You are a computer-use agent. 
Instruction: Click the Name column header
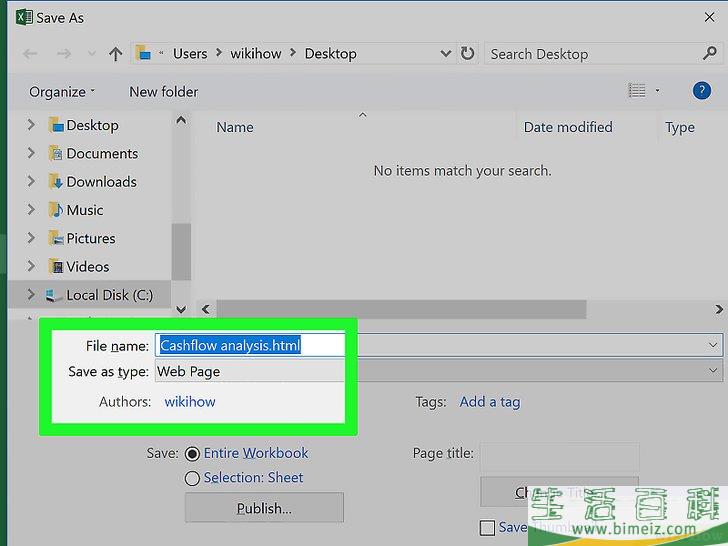[235, 127]
